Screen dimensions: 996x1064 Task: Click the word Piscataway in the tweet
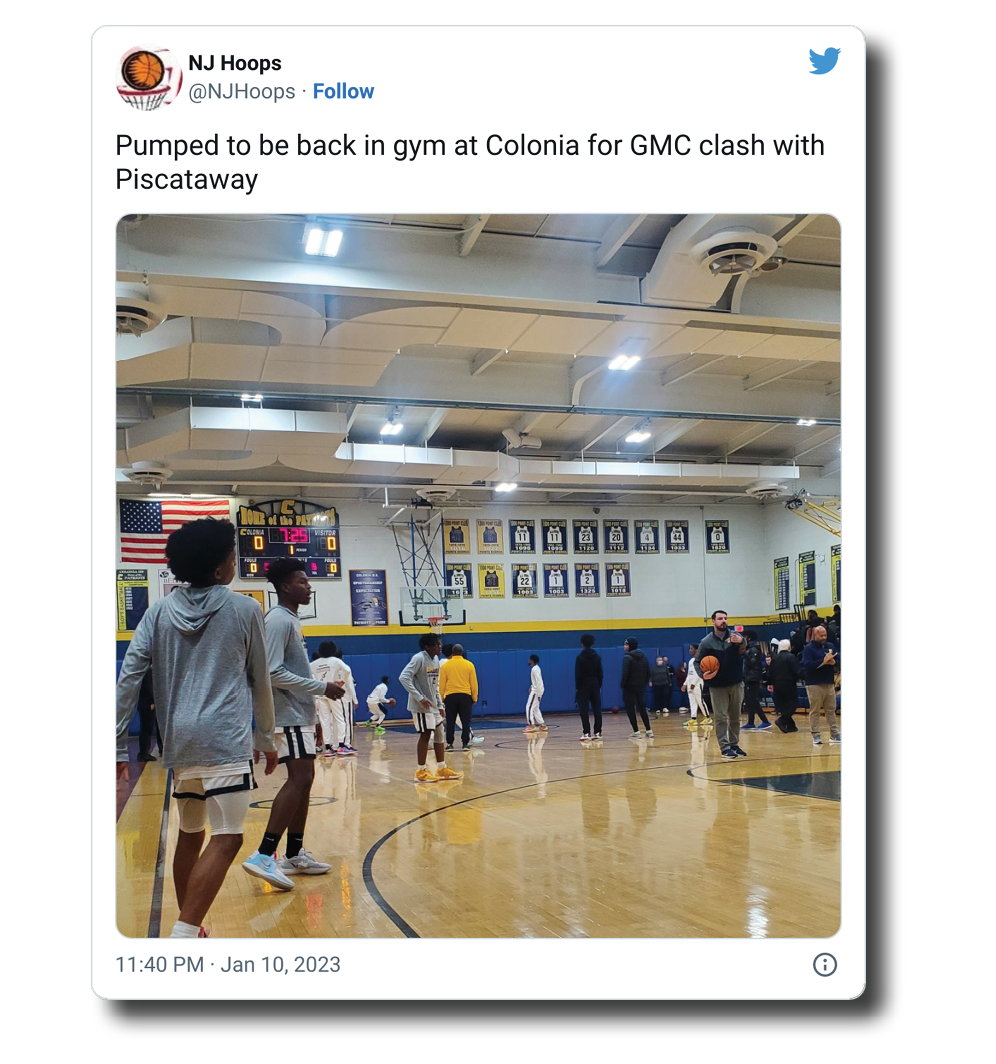tap(187, 180)
